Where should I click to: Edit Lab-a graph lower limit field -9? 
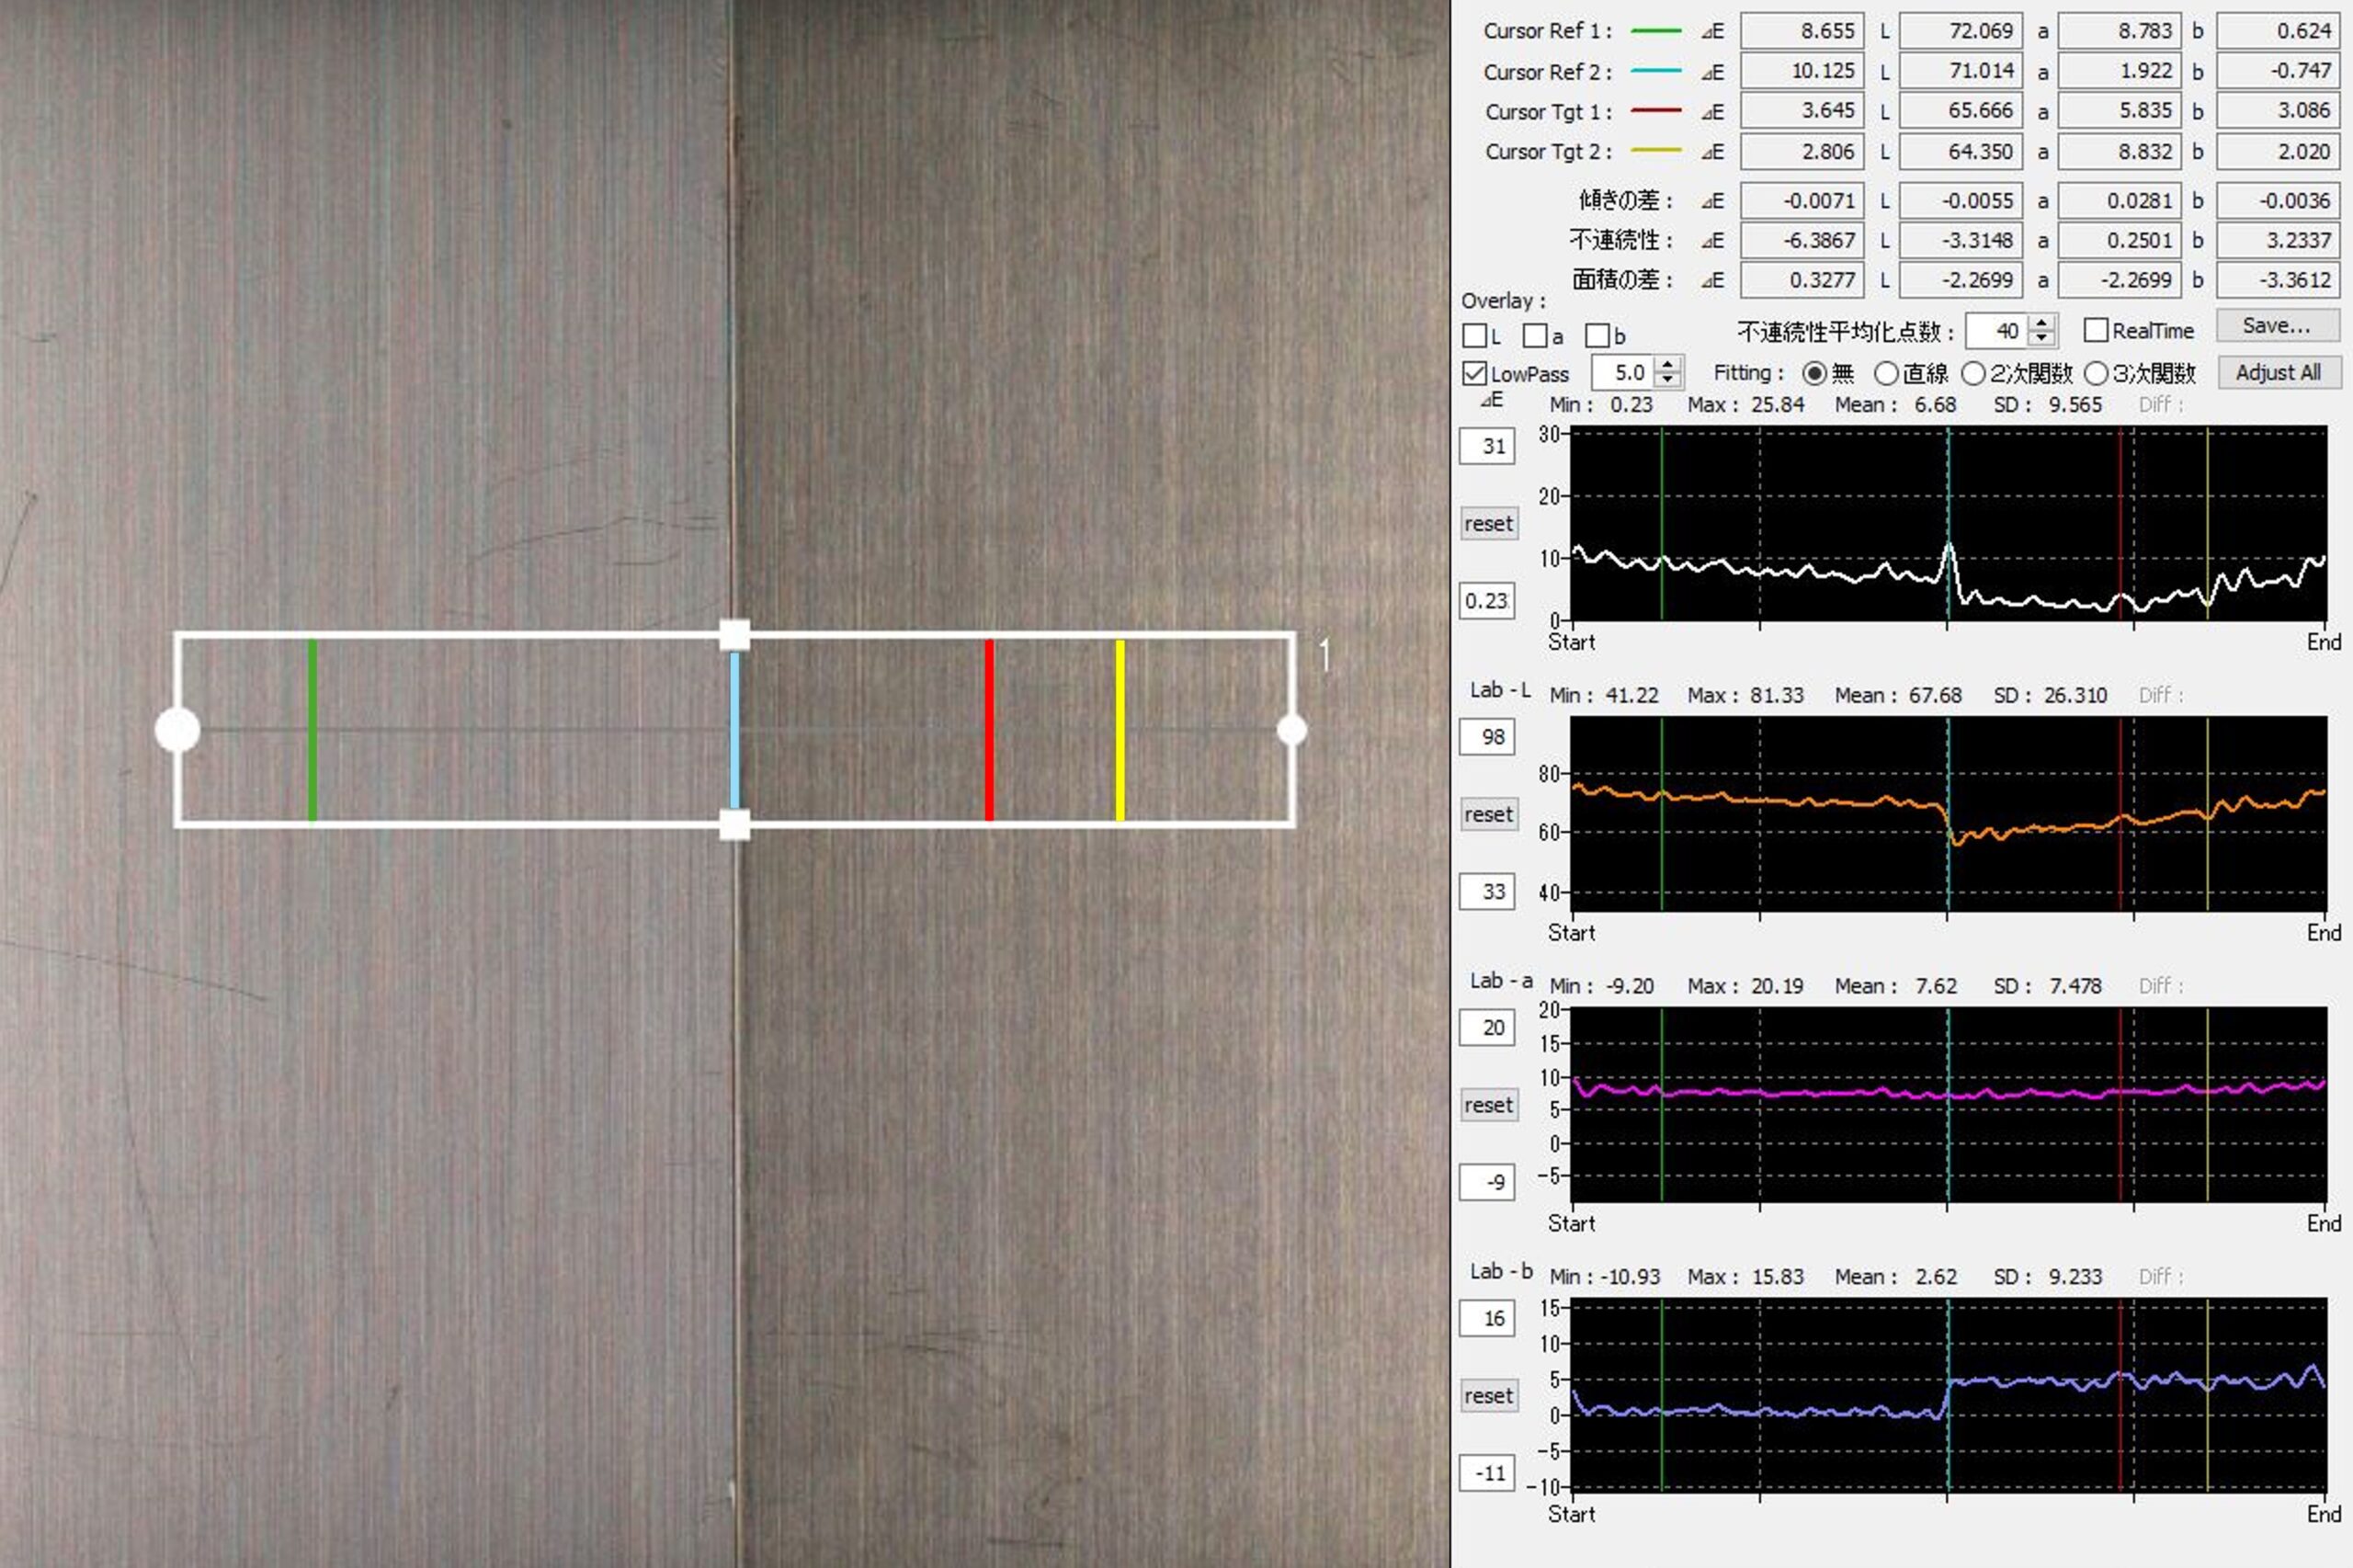(x=1487, y=1182)
